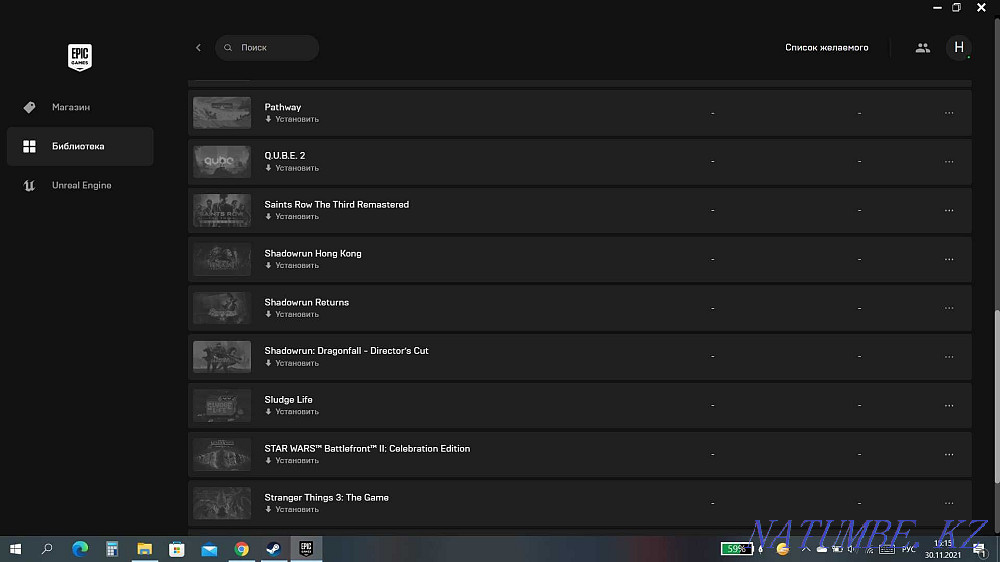Screen dimensions: 1000x562
Task: Click the library list vertical scrollbar
Action: point(997,396)
